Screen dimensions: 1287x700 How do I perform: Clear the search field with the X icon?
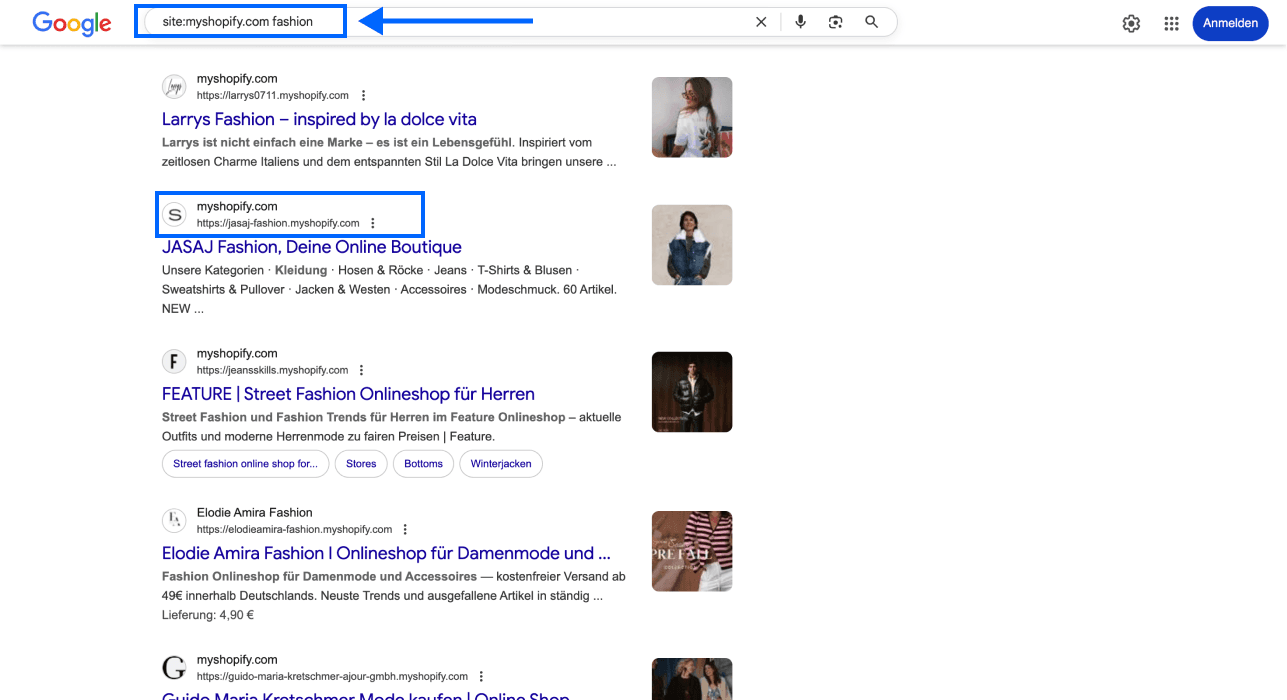761,20
